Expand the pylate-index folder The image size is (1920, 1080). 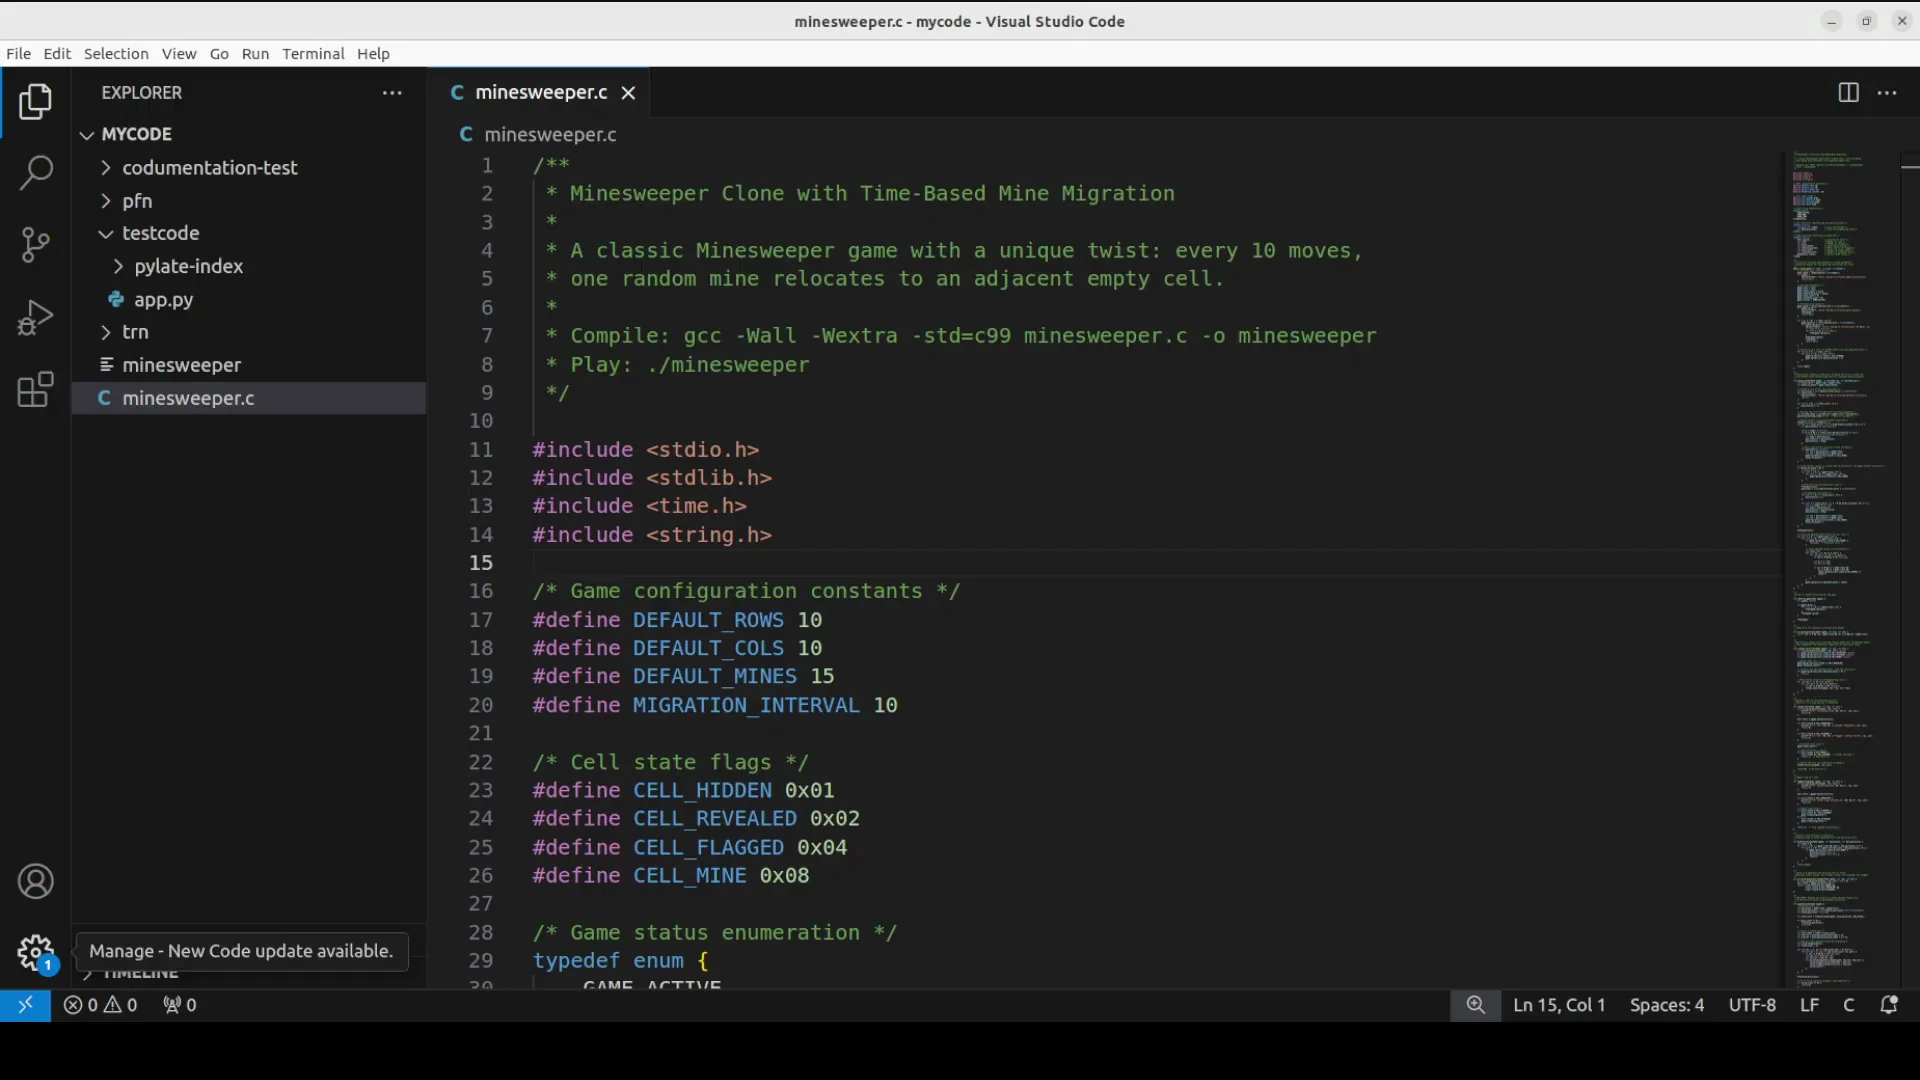click(188, 266)
